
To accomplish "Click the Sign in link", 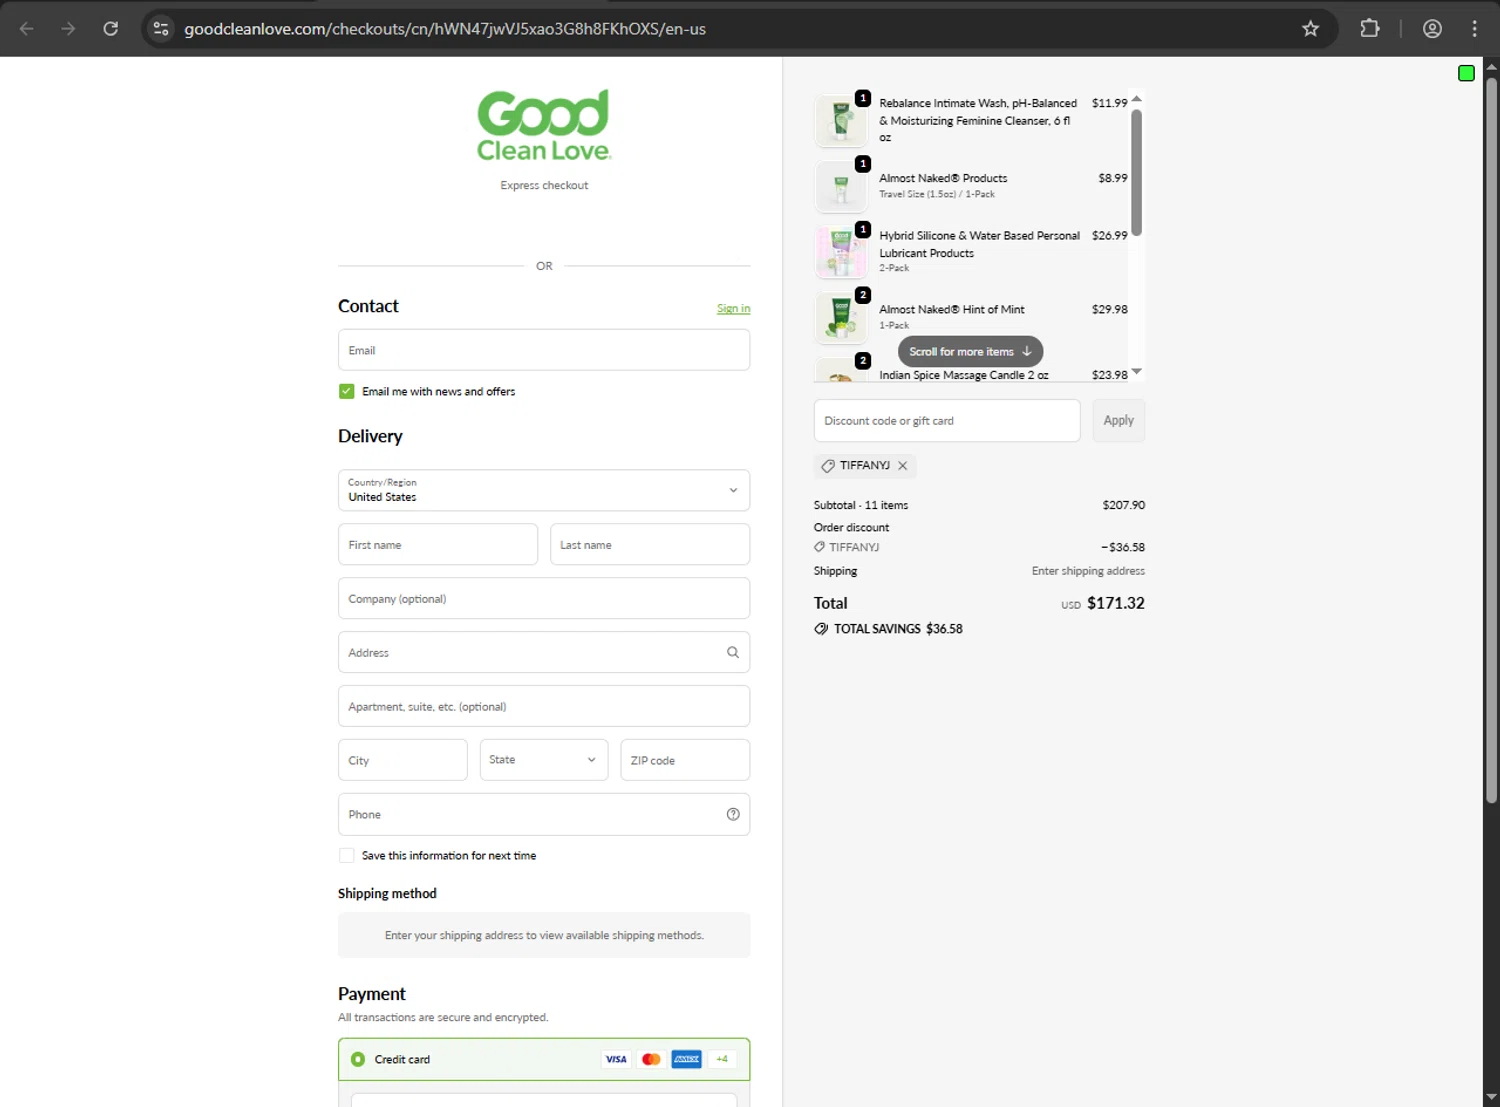I will (x=733, y=309).
